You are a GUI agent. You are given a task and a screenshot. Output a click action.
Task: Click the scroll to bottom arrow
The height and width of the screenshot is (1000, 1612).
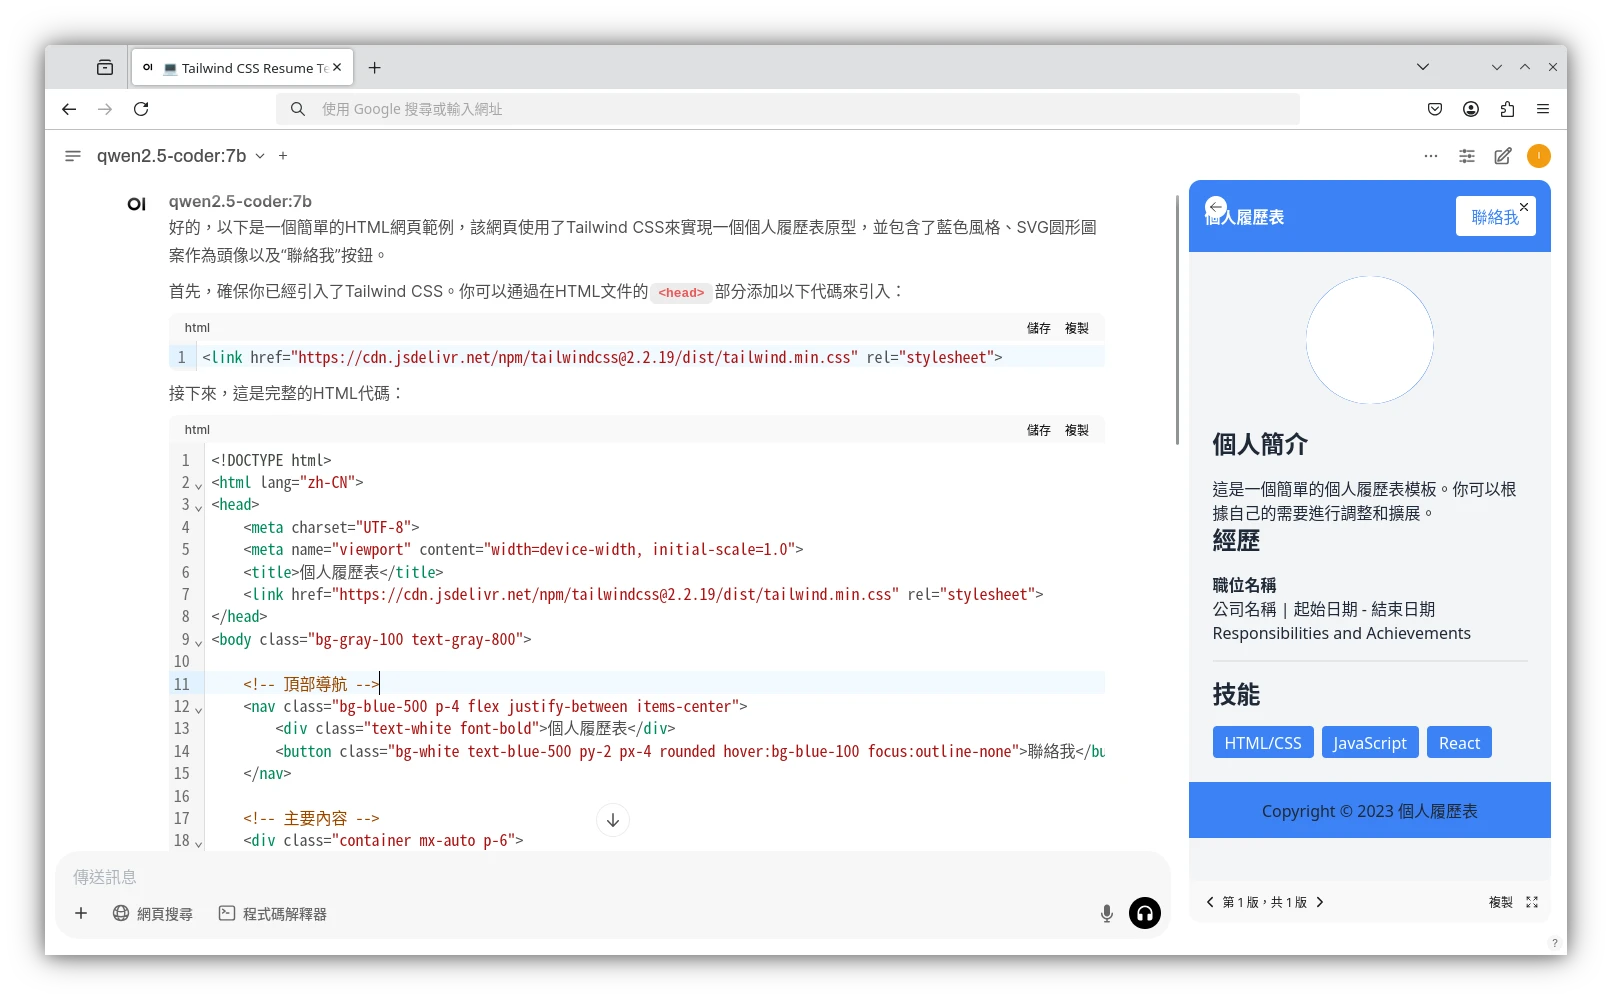click(x=612, y=820)
